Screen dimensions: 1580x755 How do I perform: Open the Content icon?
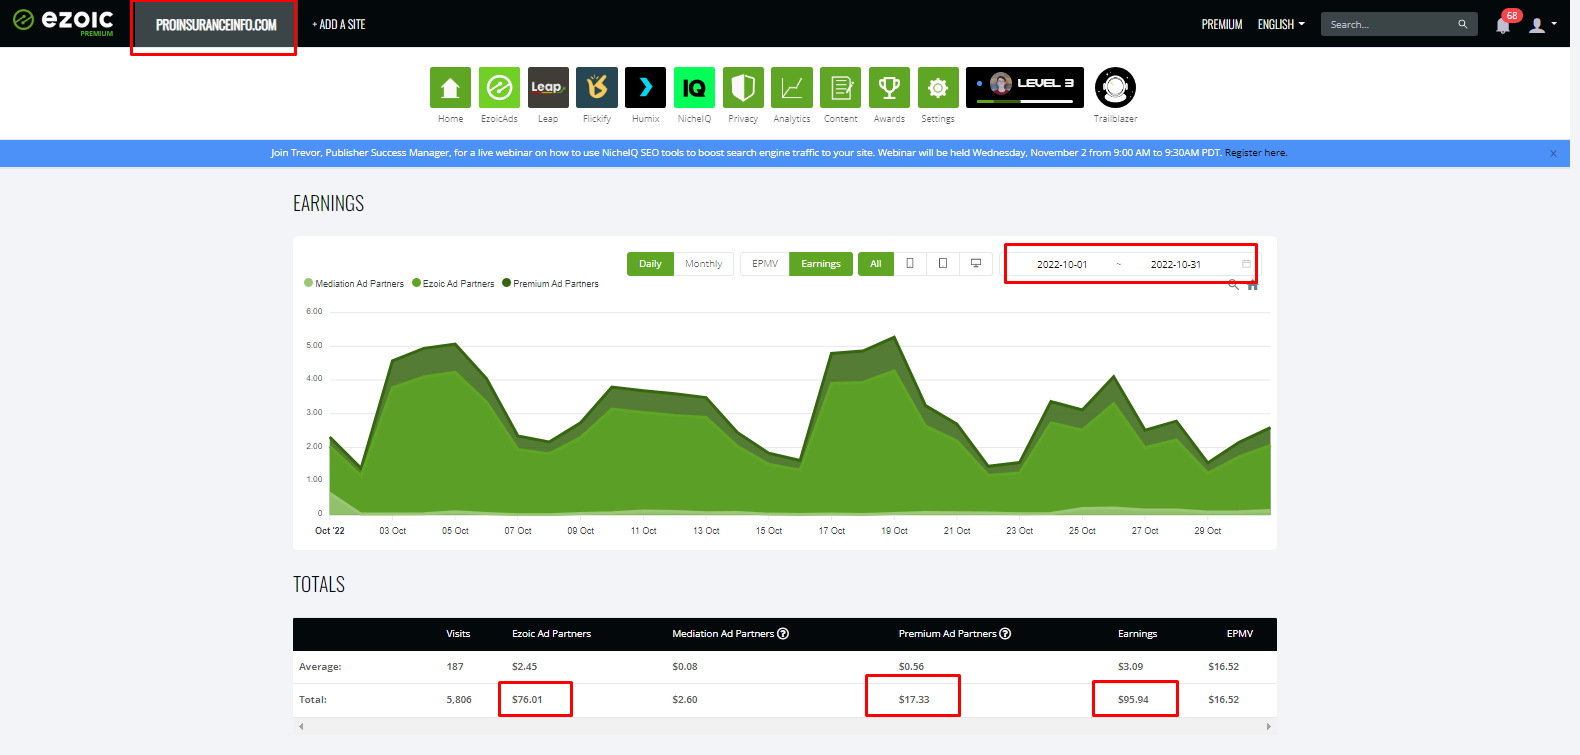pyautogui.click(x=840, y=88)
